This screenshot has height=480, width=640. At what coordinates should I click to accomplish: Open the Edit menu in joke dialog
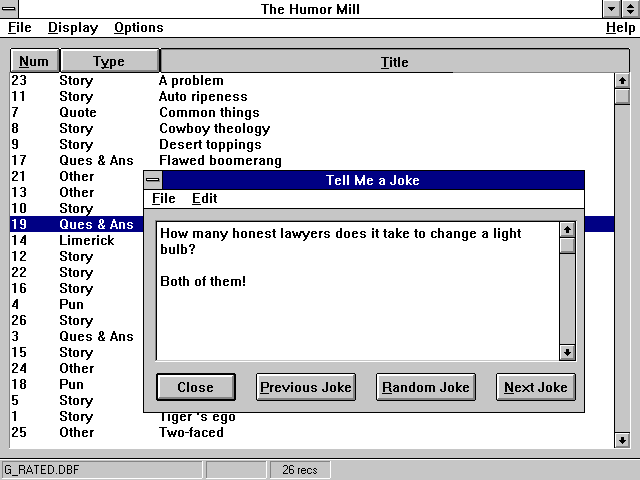click(204, 198)
